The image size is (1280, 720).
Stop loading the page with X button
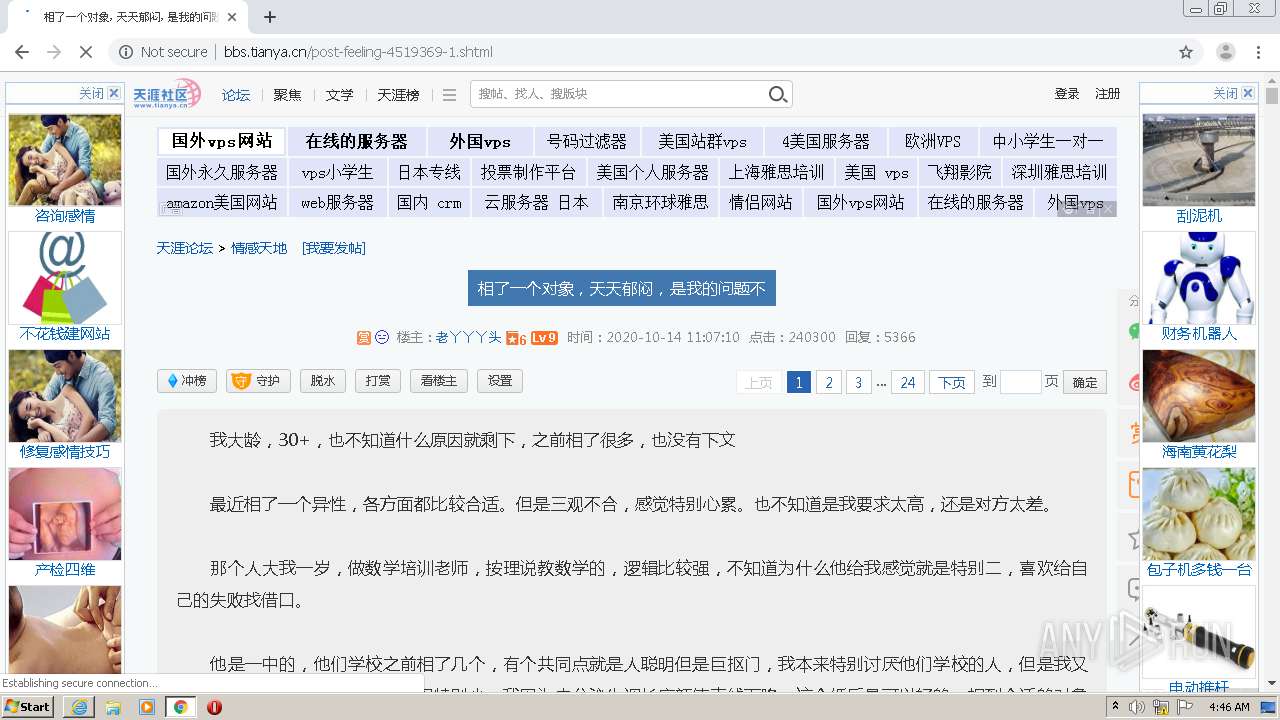click(x=85, y=52)
